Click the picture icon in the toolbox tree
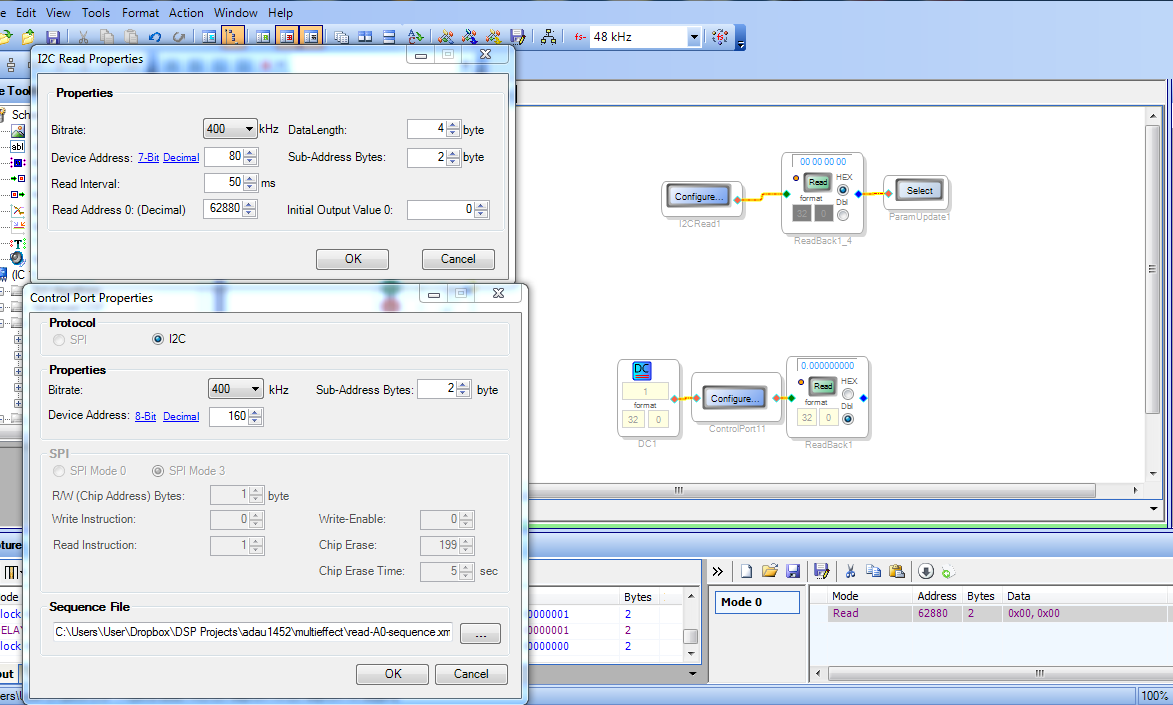The image size is (1173, 705). point(17,131)
